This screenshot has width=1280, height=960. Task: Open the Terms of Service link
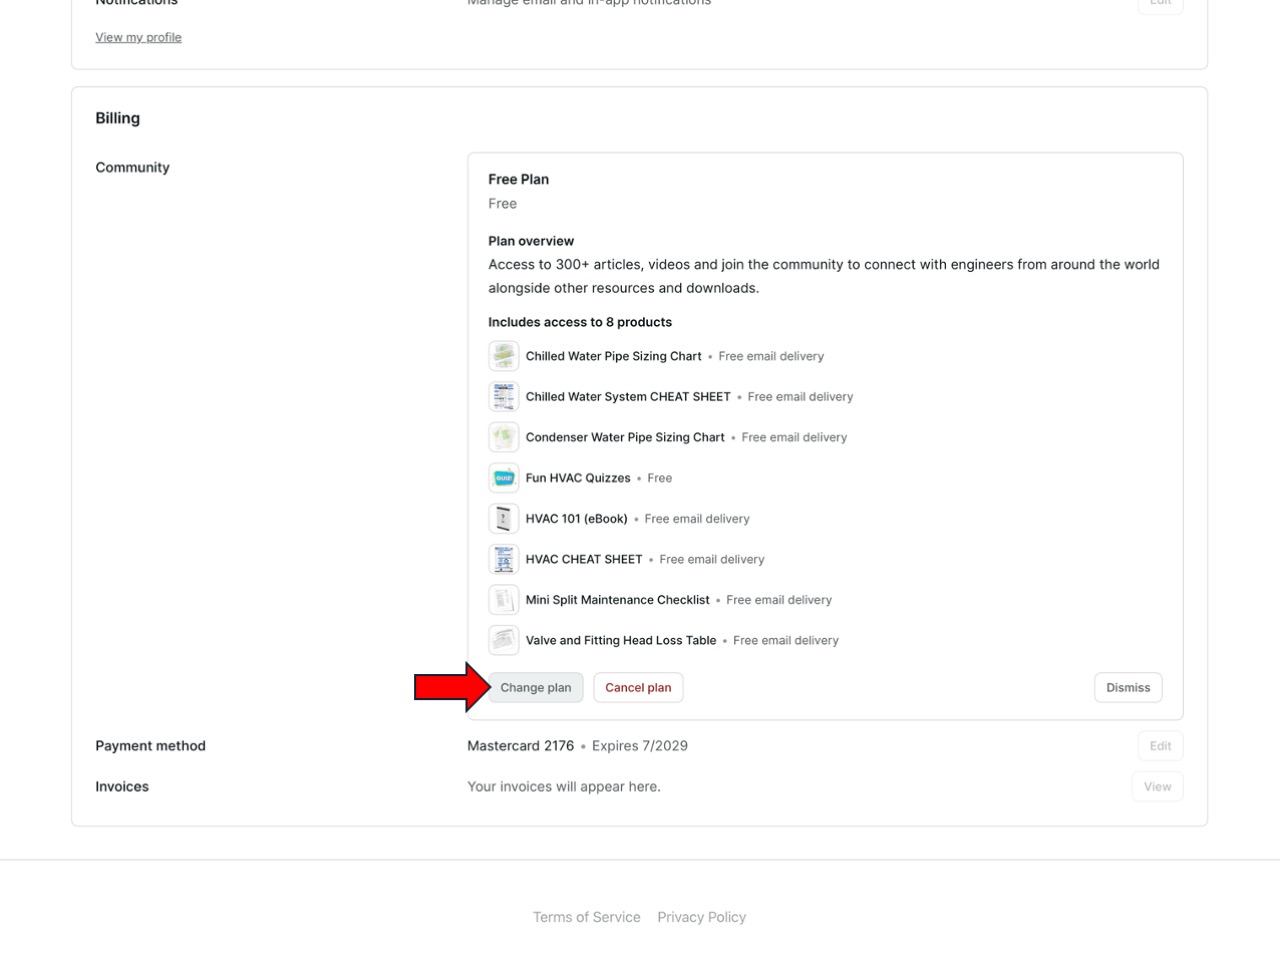pos(586,917)
